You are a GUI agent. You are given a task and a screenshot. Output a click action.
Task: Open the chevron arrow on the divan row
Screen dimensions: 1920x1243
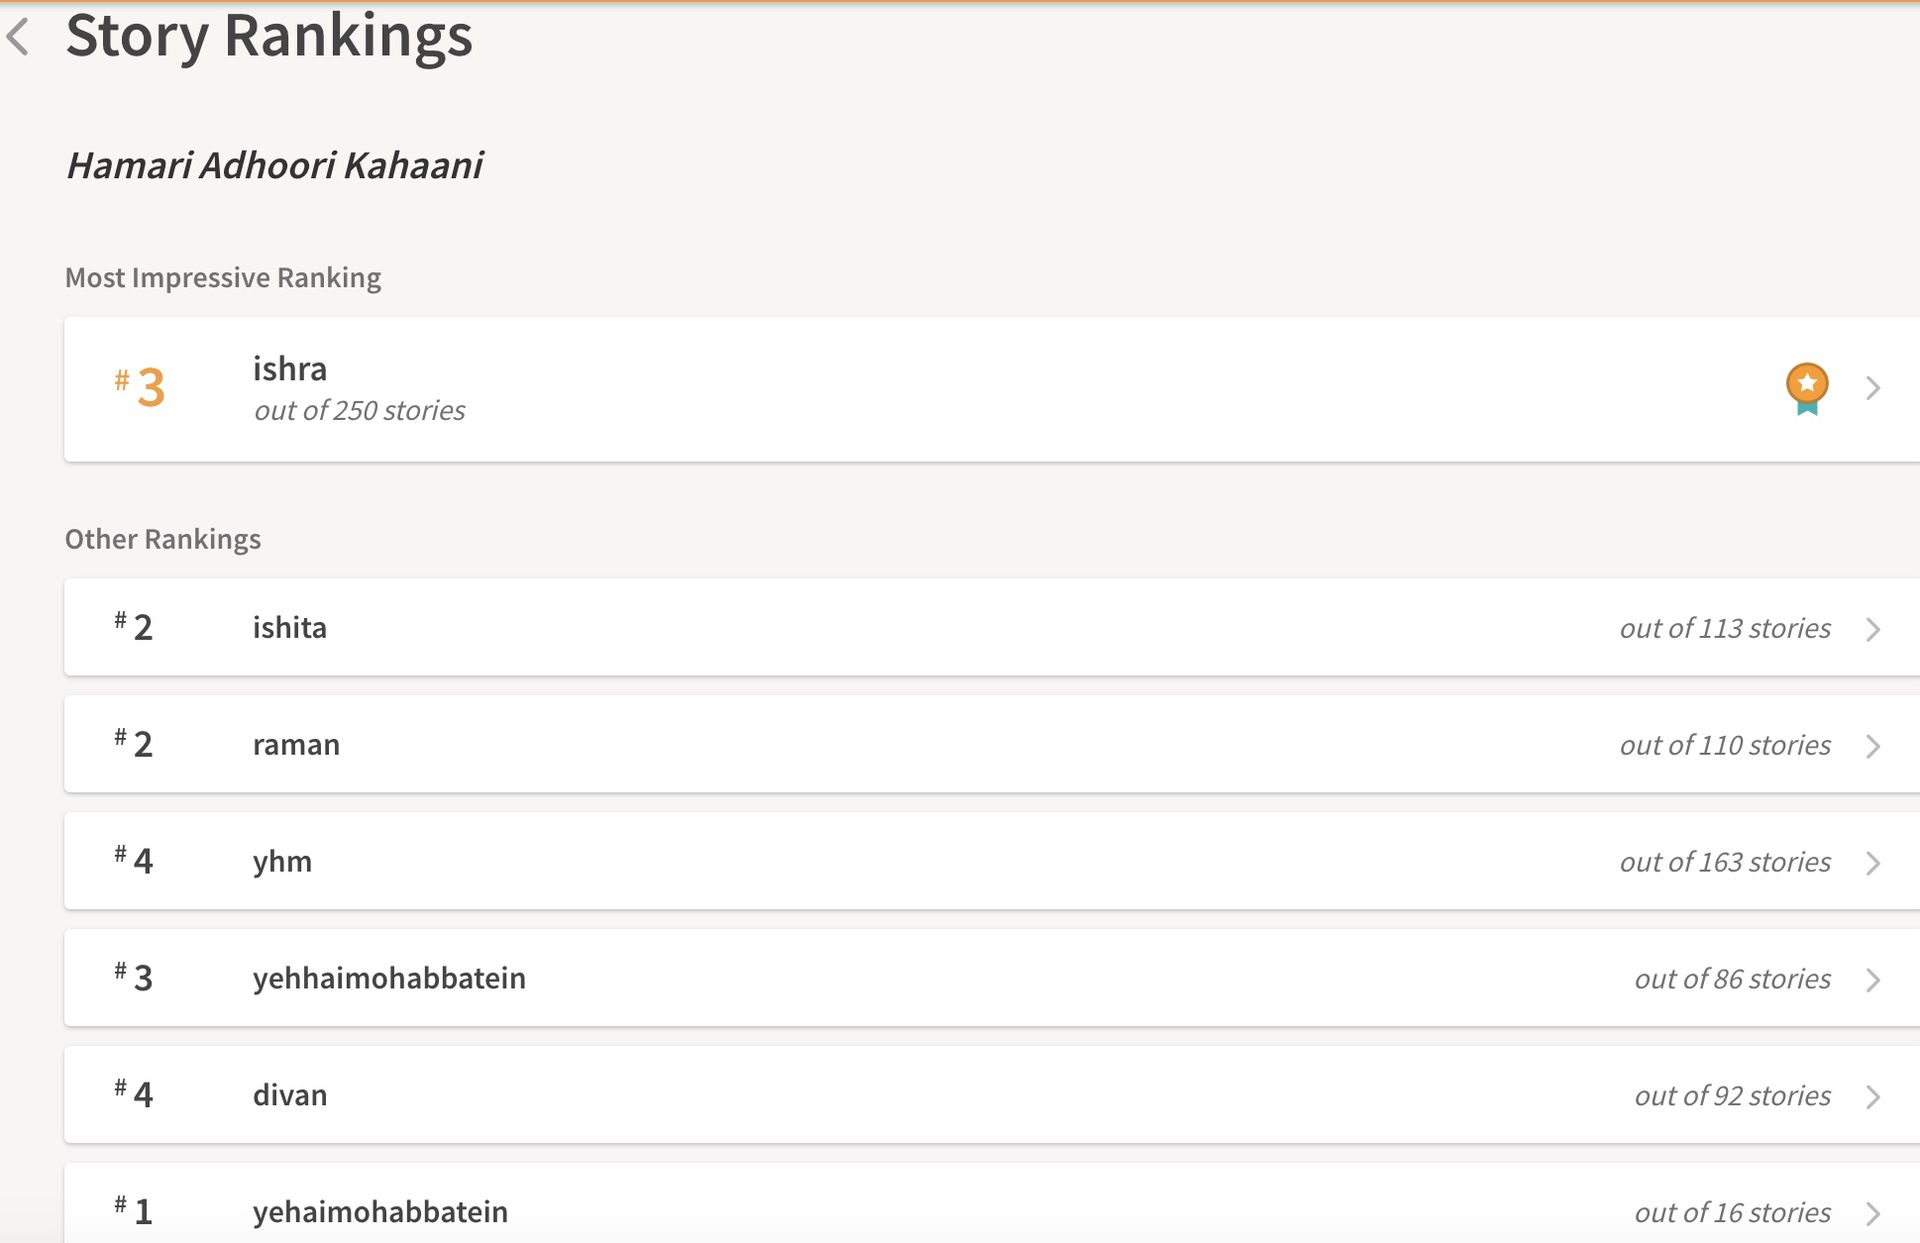click(1873, 1097)
